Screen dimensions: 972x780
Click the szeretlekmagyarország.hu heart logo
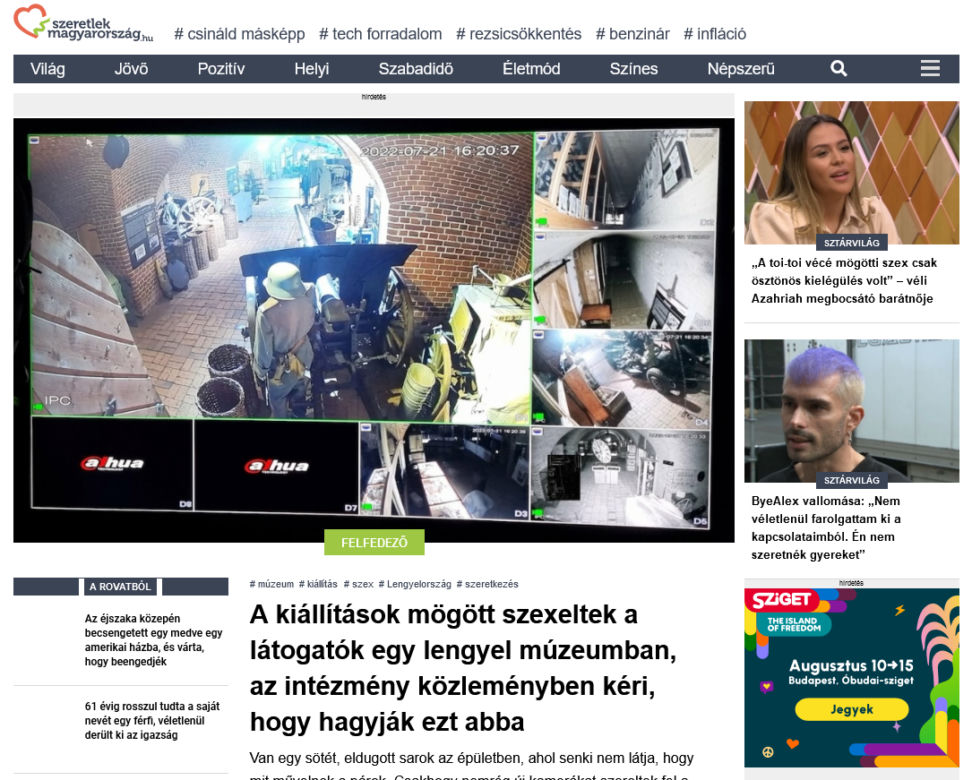click(x=84, y=24)
